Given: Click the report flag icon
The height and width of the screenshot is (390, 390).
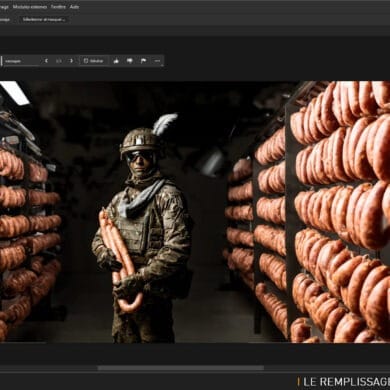Looking at the screenshot, I should [143, 61].
